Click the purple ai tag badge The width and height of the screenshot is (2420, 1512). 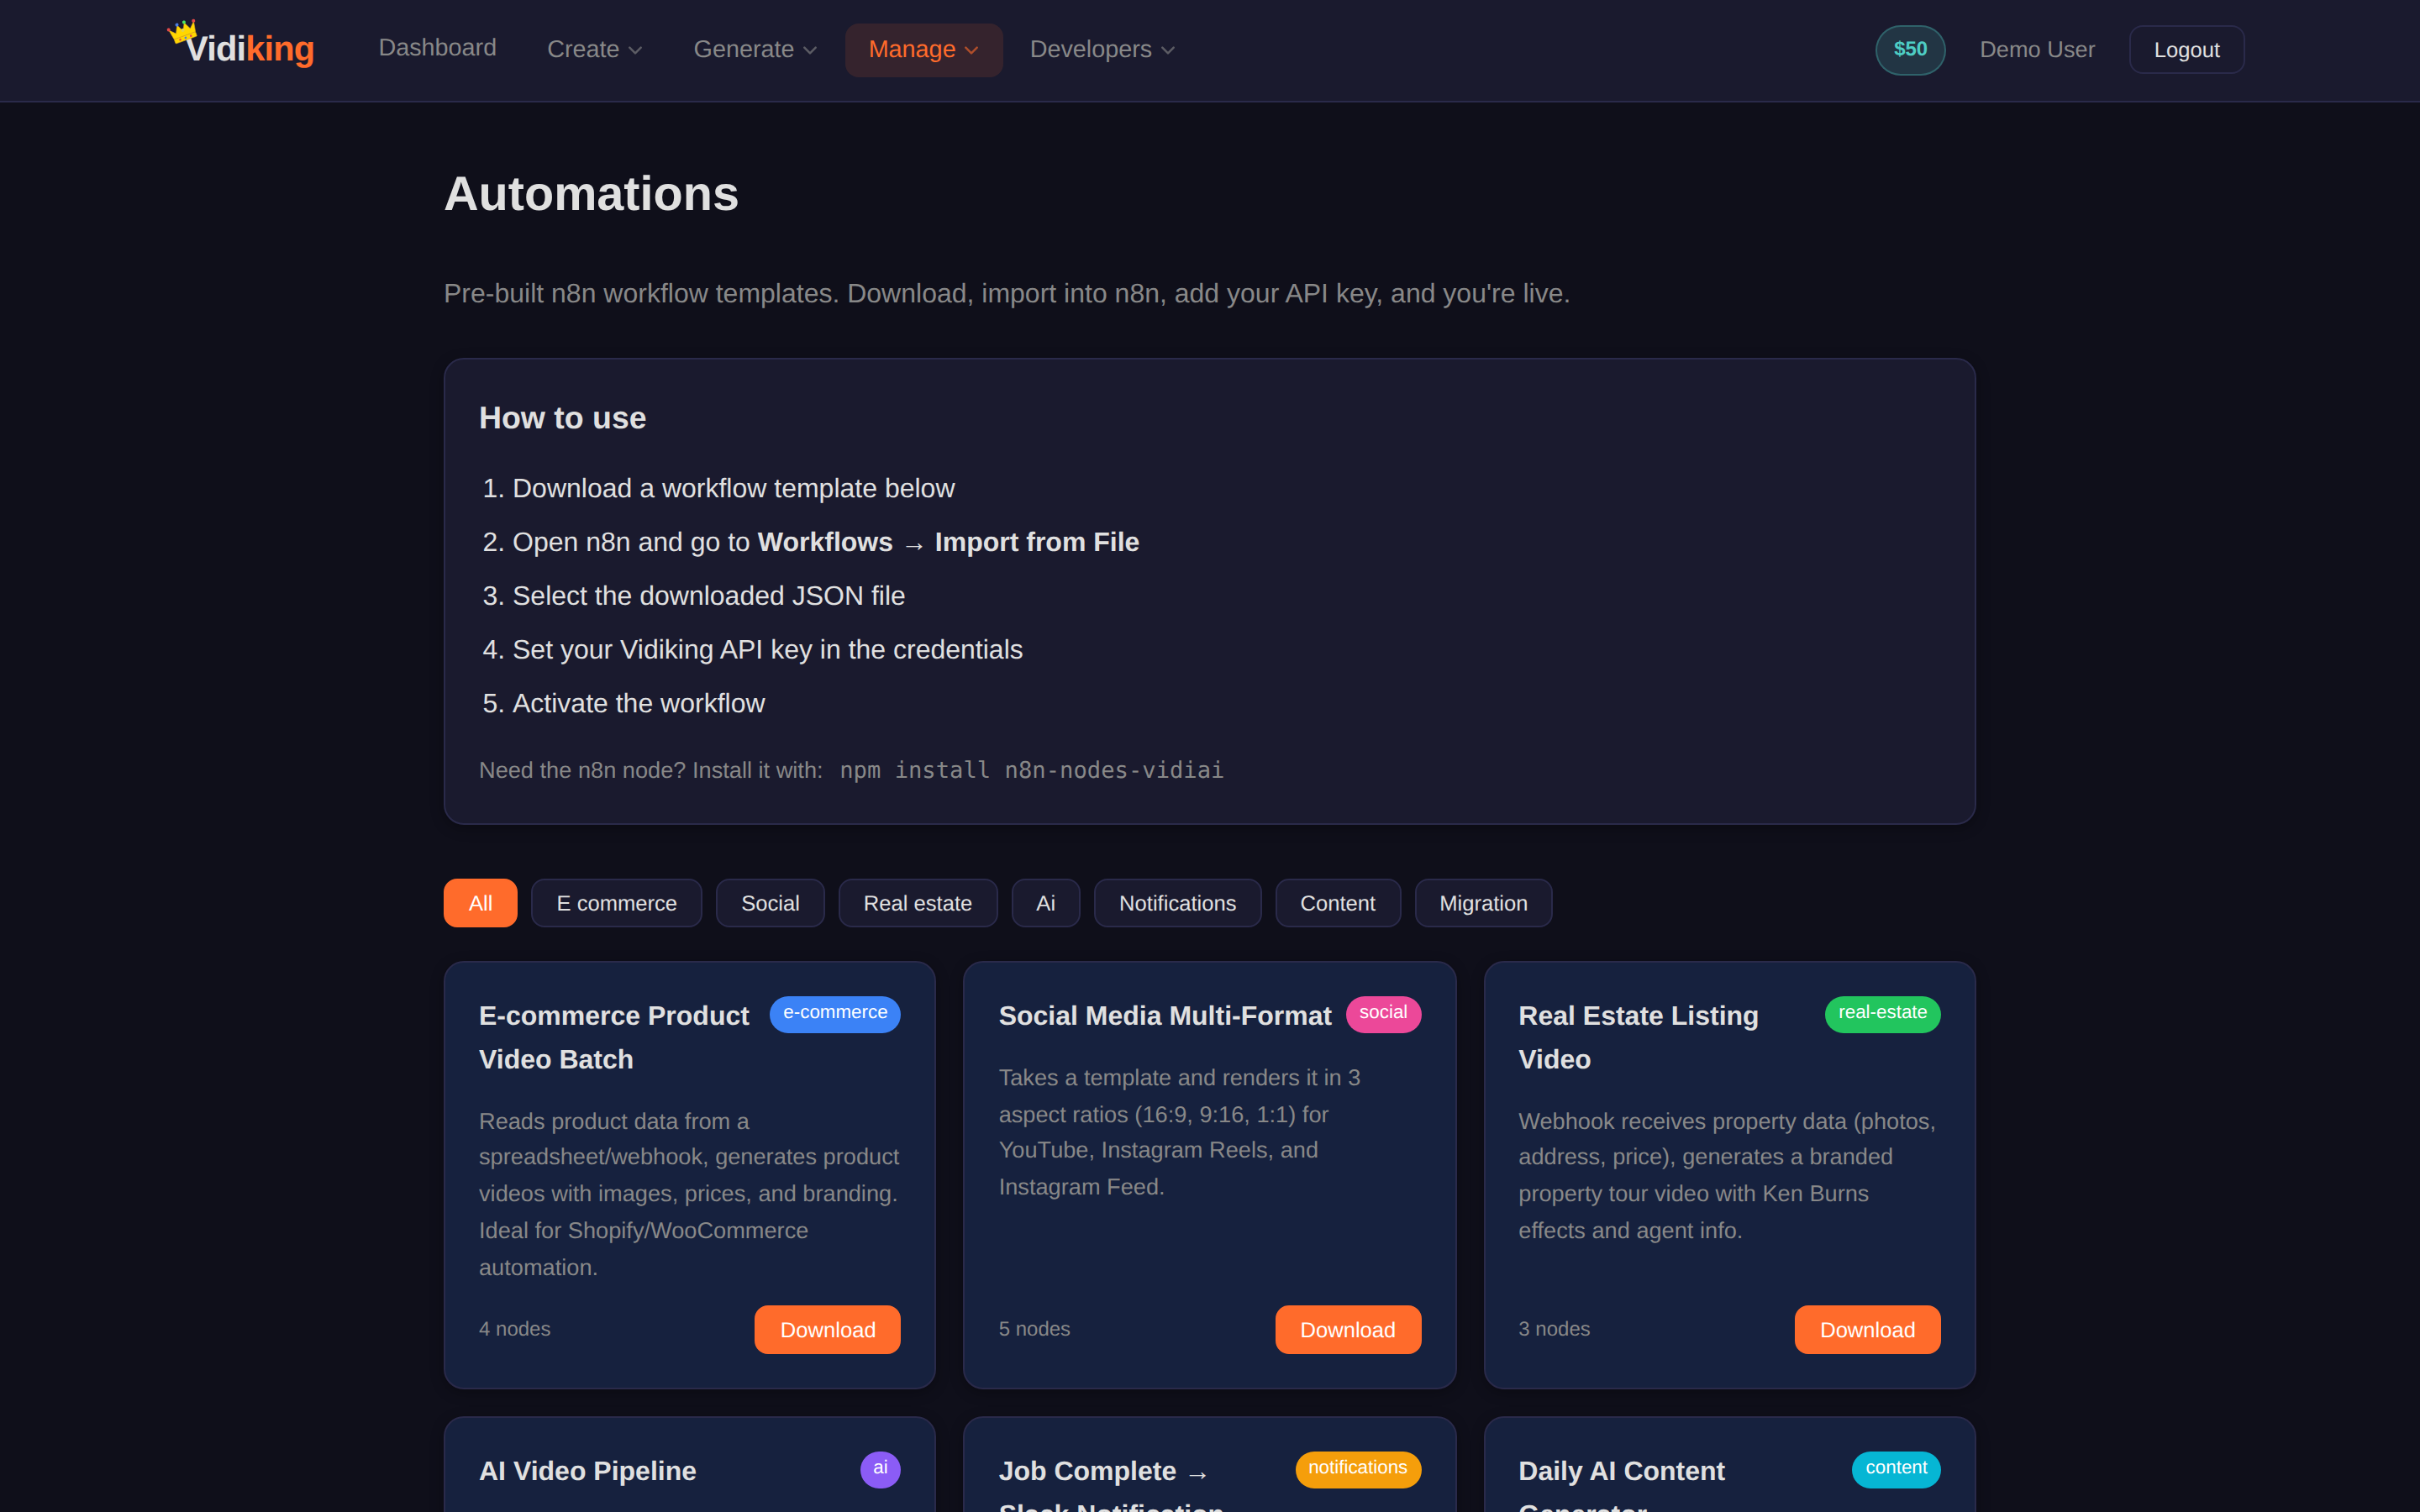pyautogui.click(x=880, y=1468)
